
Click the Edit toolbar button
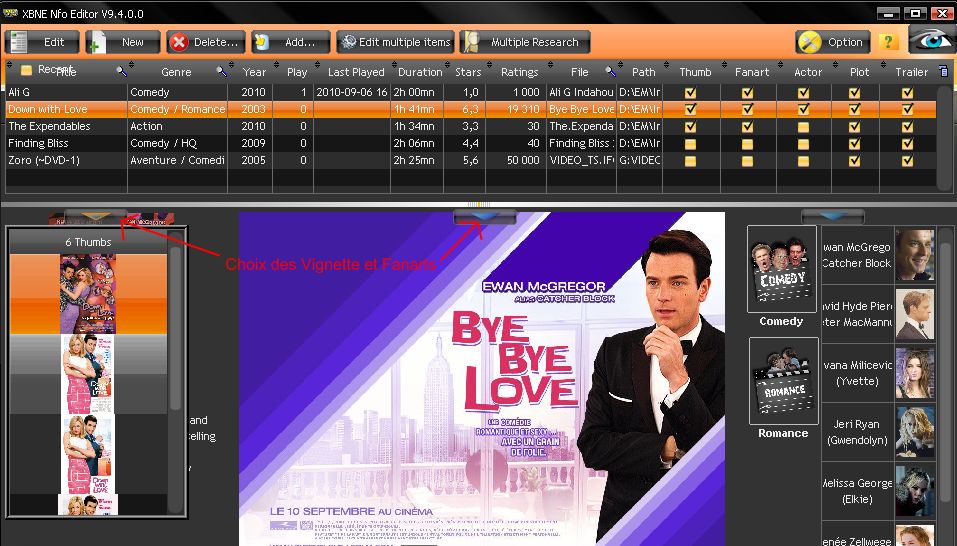[42, 42]
